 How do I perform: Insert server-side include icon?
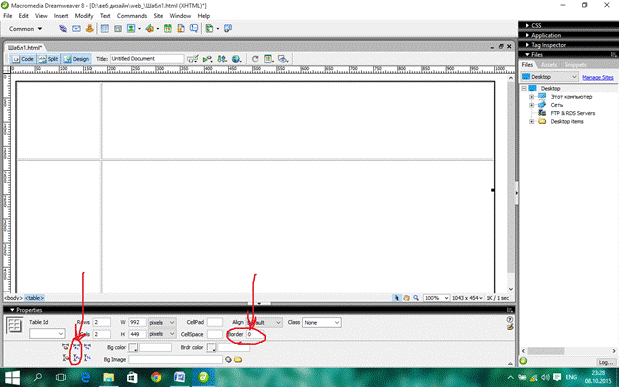point(181,28)
